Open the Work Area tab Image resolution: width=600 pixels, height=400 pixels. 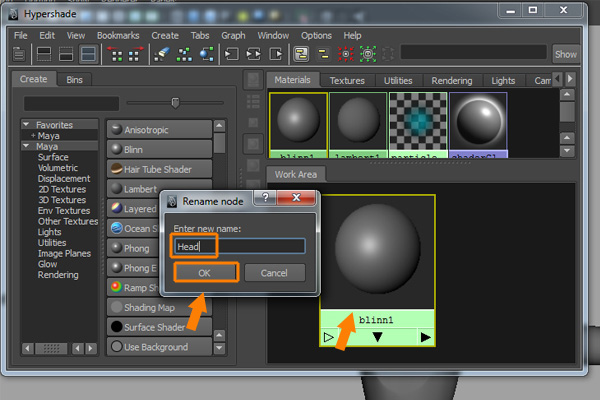click(296, 174)
